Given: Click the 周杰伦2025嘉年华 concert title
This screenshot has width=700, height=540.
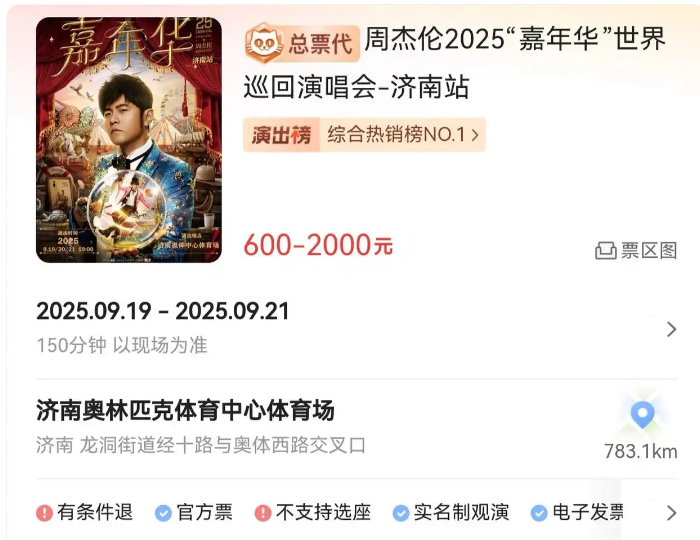Looking at the screenshot, I should click(x=455, y=62).
